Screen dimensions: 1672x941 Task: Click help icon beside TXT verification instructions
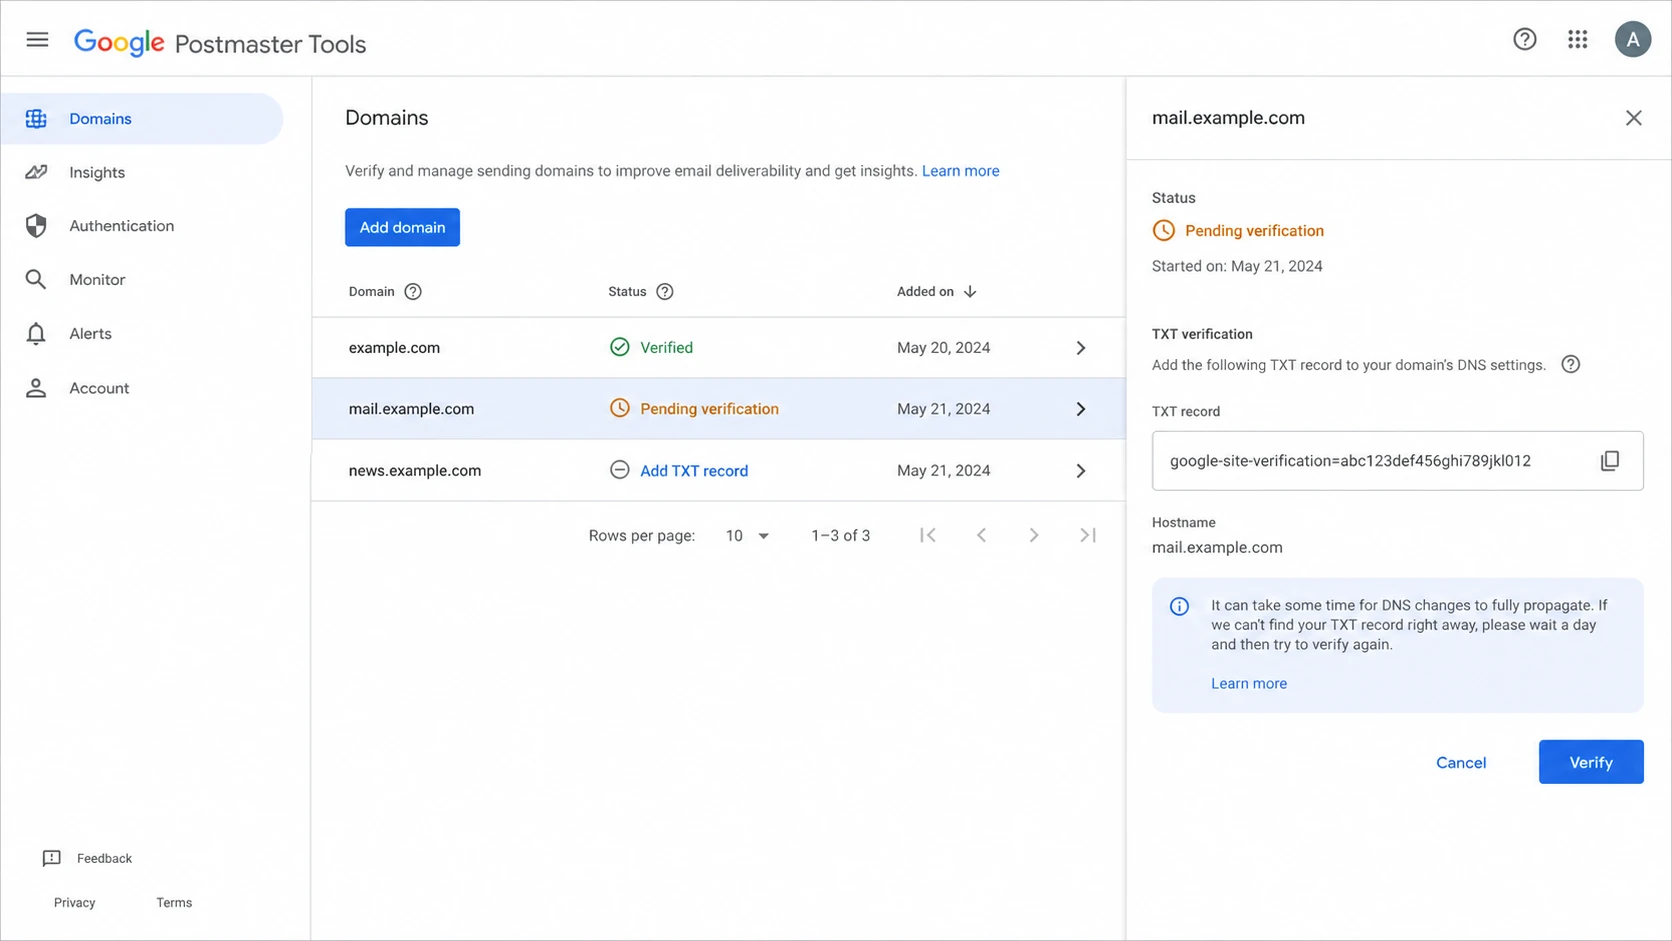click(1571, 364)
